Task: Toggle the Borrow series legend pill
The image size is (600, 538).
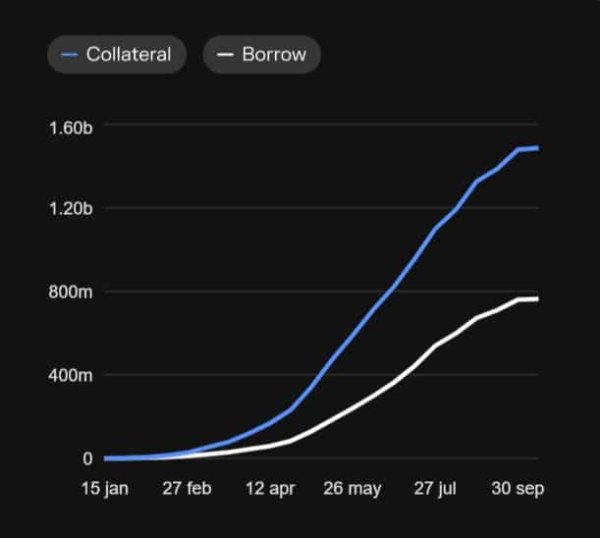Action: 261,55
